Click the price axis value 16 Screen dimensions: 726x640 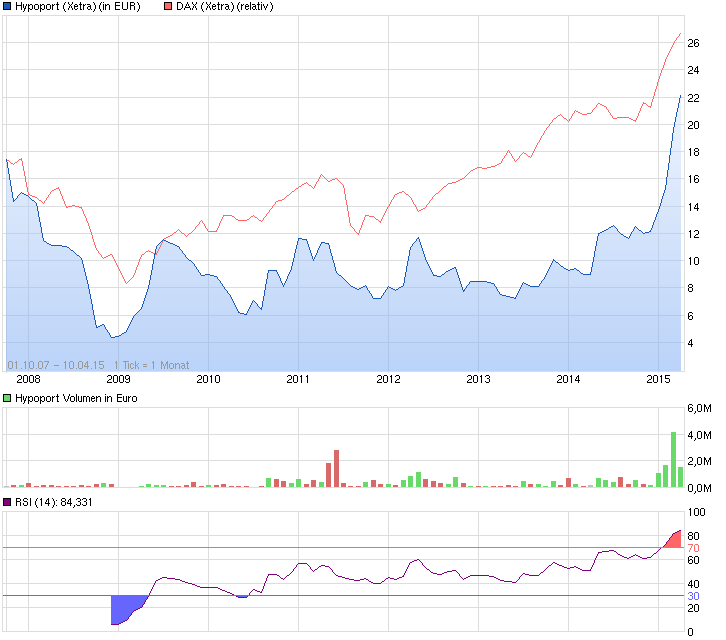click(693, 179)
